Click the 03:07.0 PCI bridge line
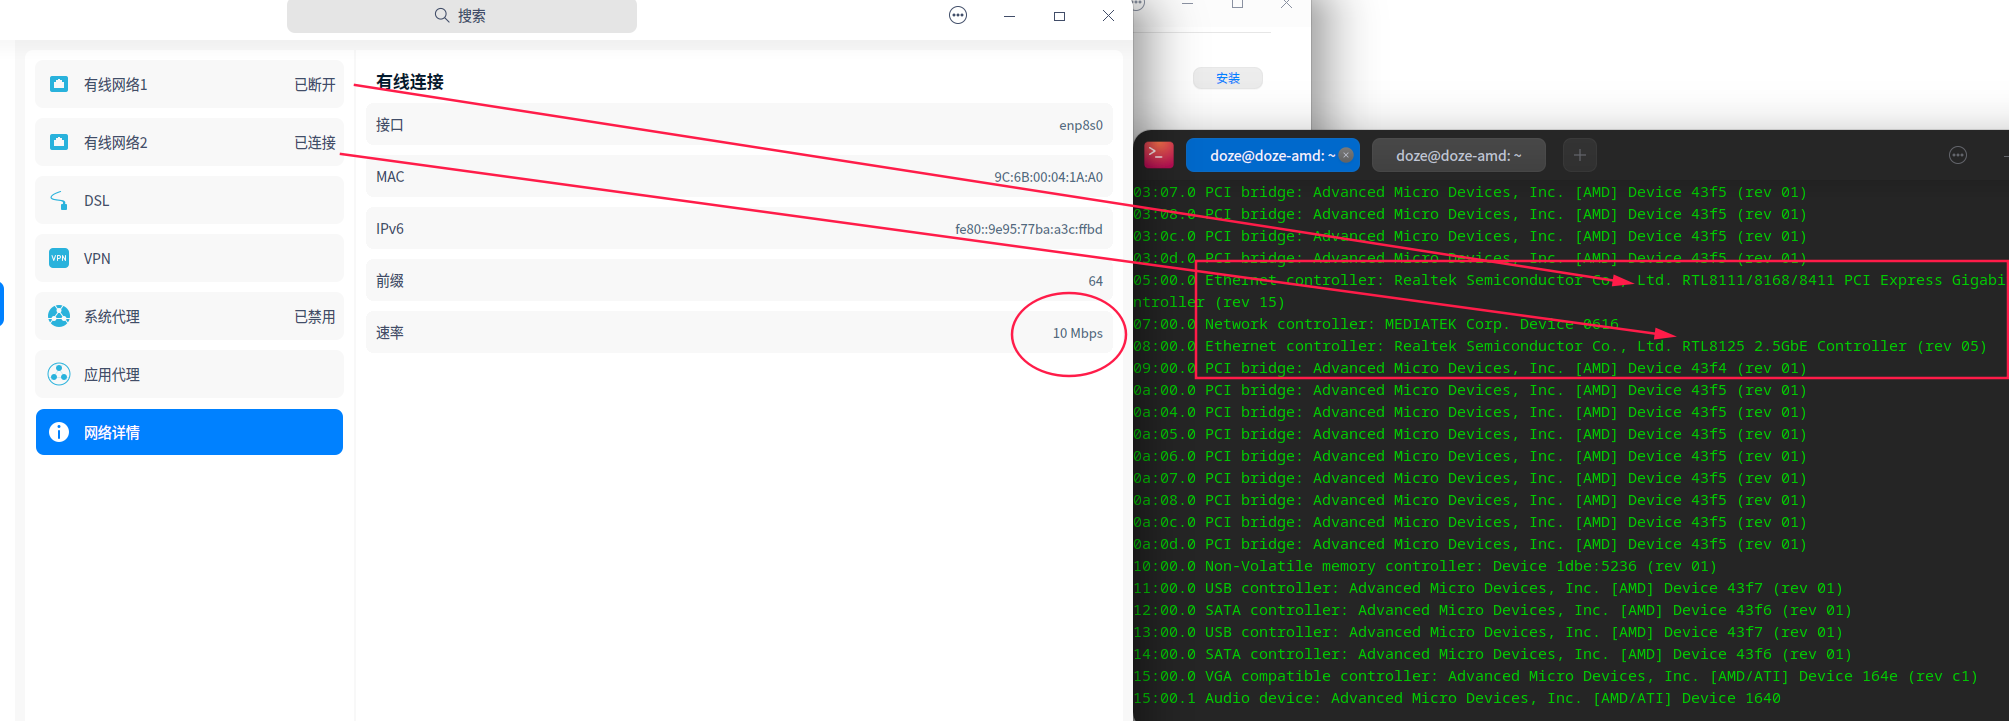This screenshot has height=721, width=2009. click(x=1470, y=192)
